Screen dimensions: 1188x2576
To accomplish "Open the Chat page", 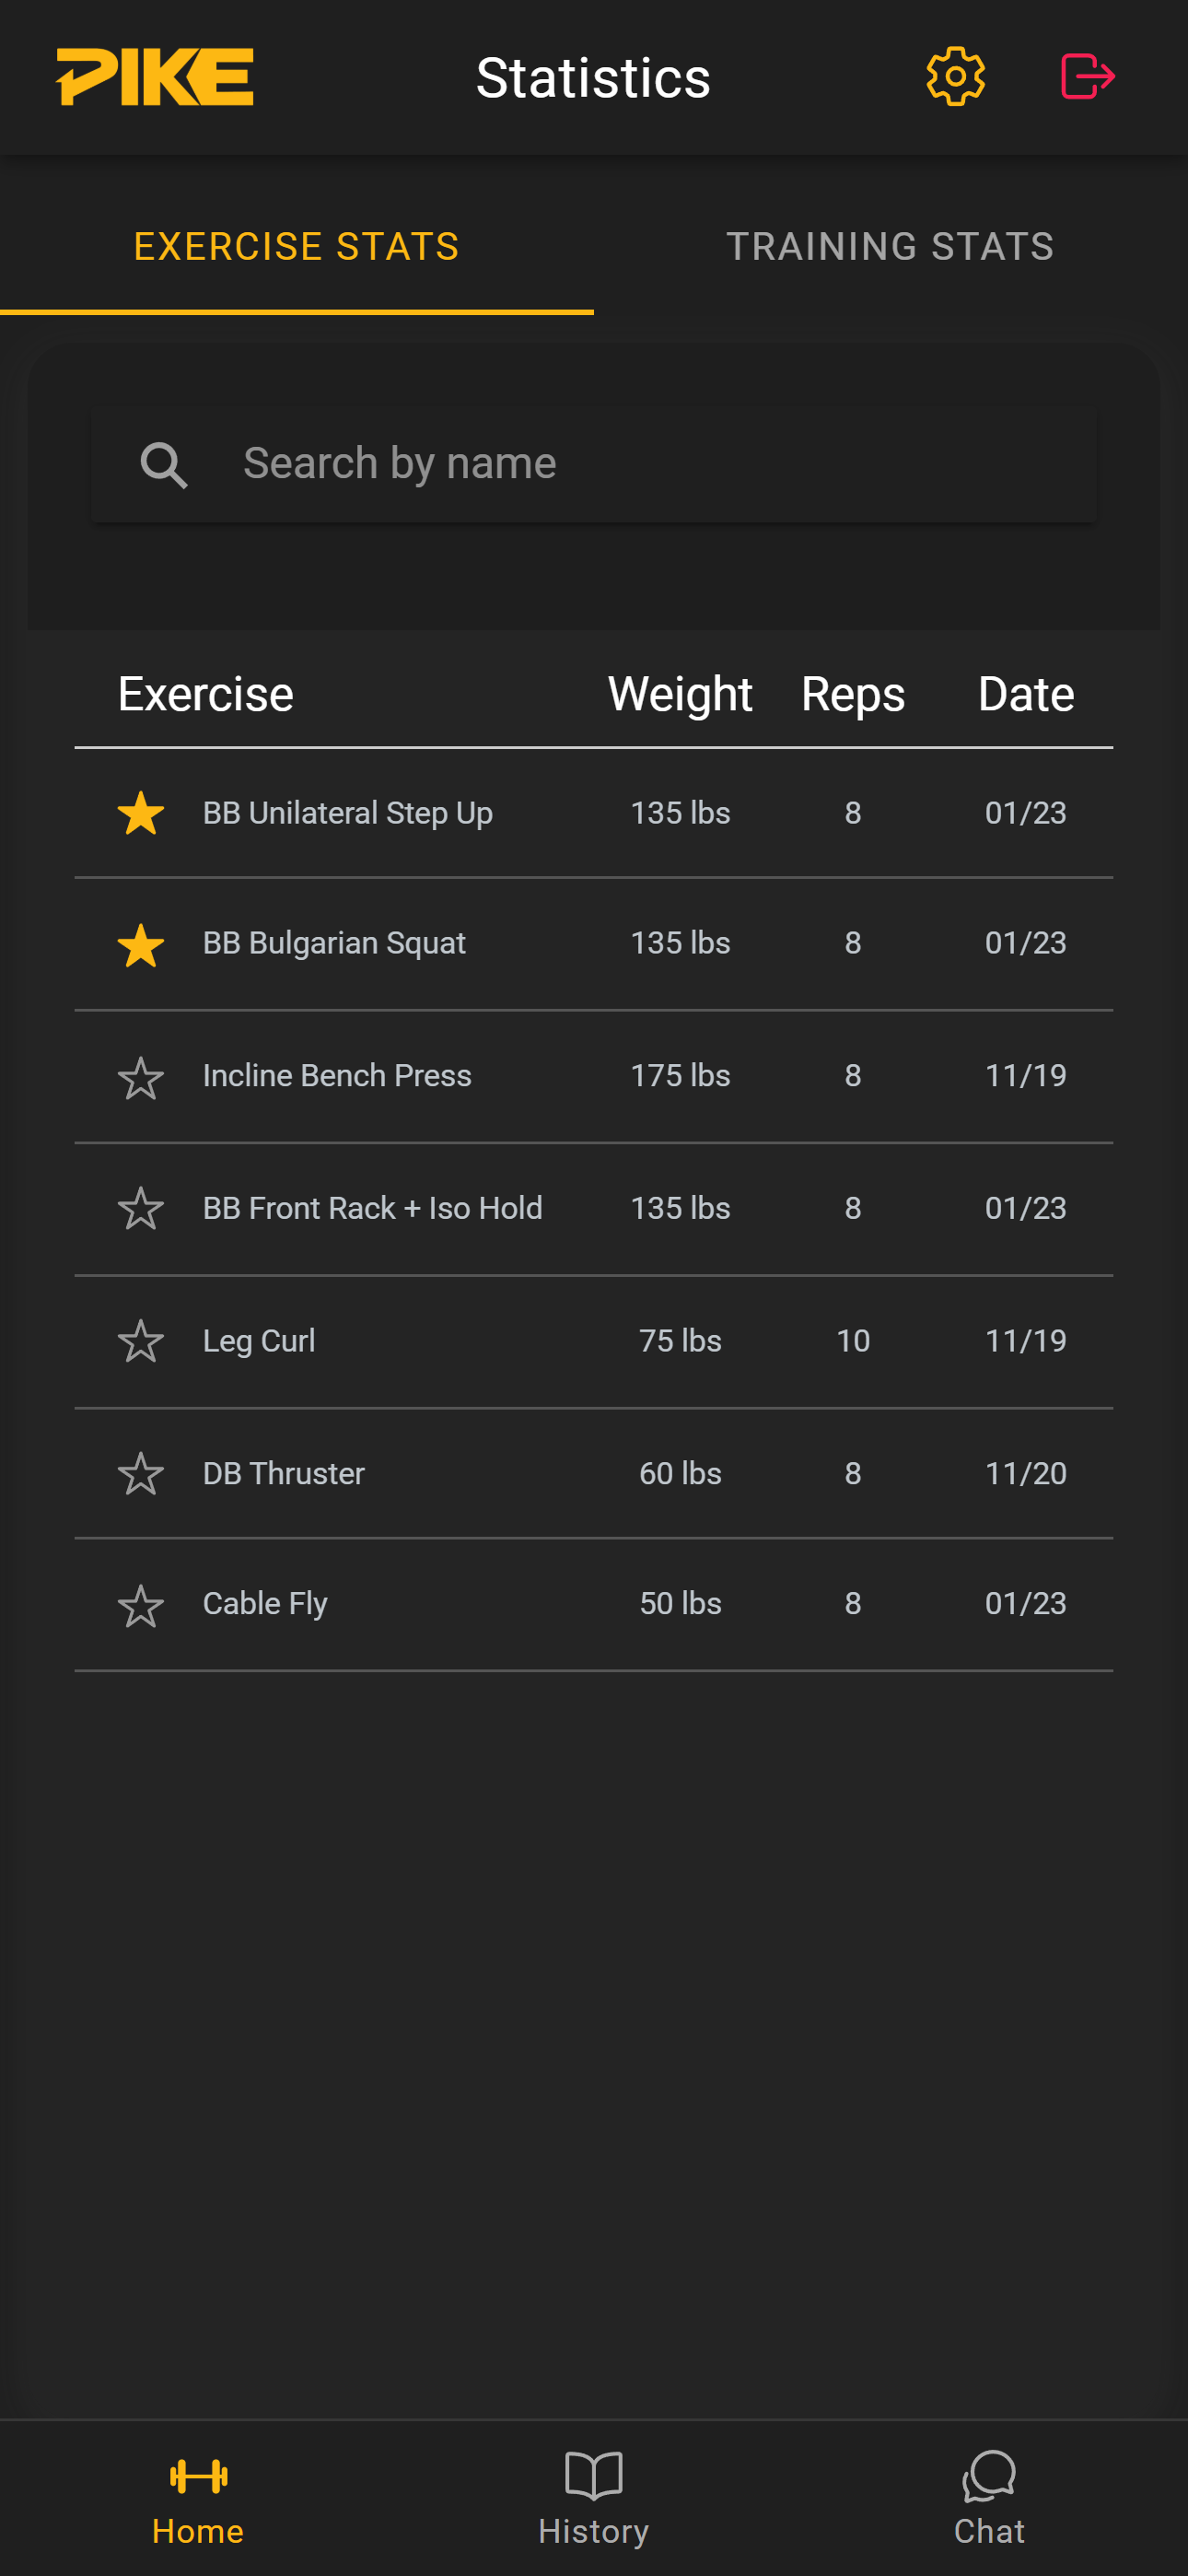I will [988, 2497].
